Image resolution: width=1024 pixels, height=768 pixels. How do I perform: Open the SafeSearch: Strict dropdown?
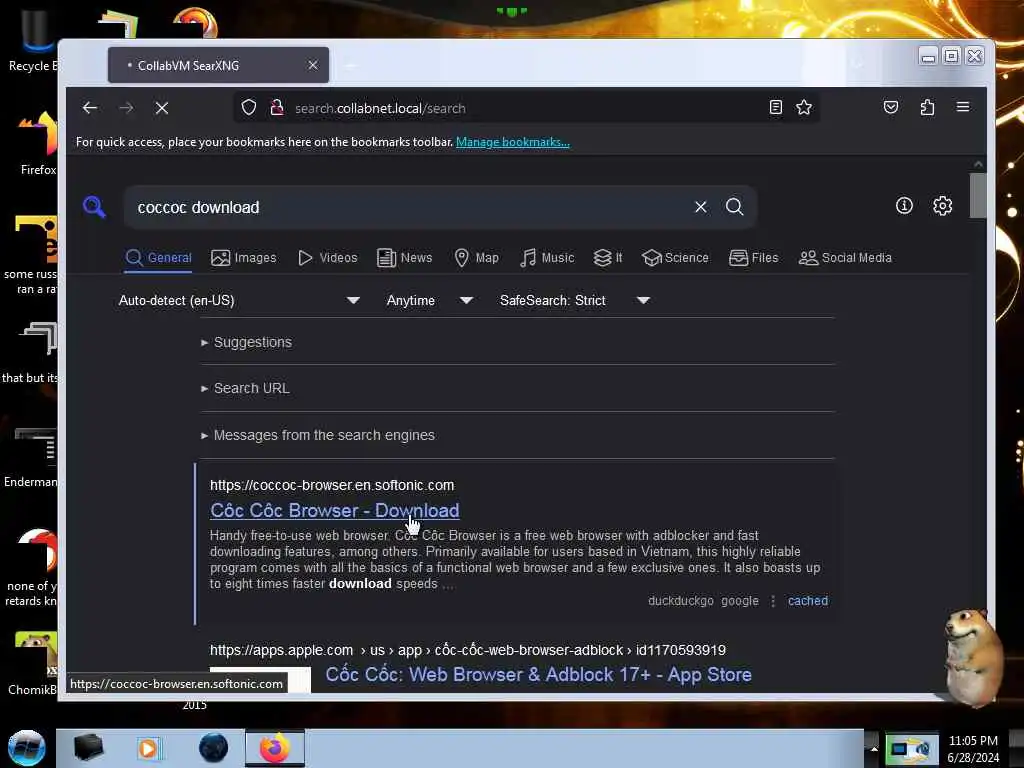pyautogui.click(x=575, y=300)
